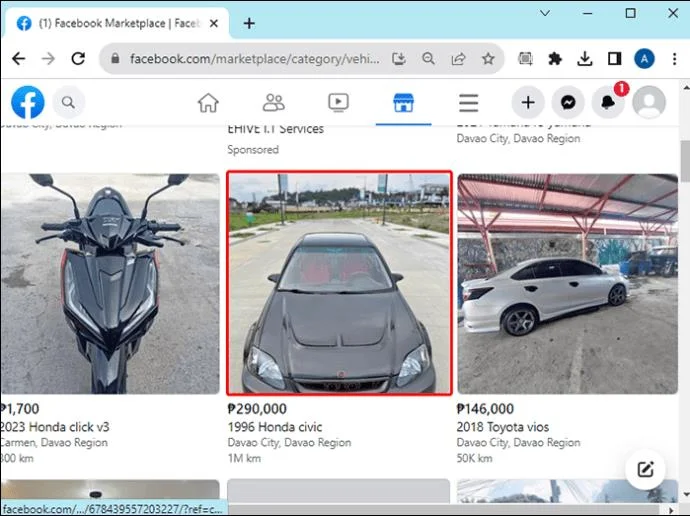690x516 pixels.
Task: Click the ₱146,000 price
Action: pos(485,409)
